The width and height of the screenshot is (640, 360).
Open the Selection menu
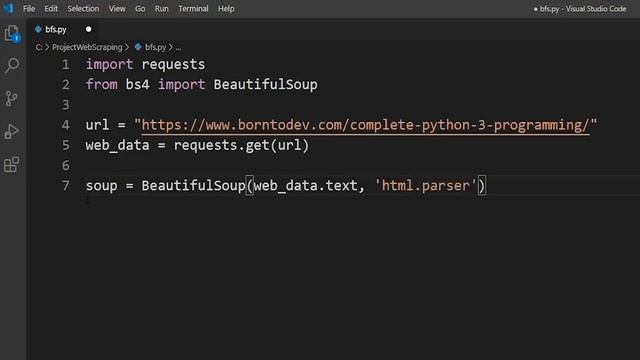(x=83, y=9)
